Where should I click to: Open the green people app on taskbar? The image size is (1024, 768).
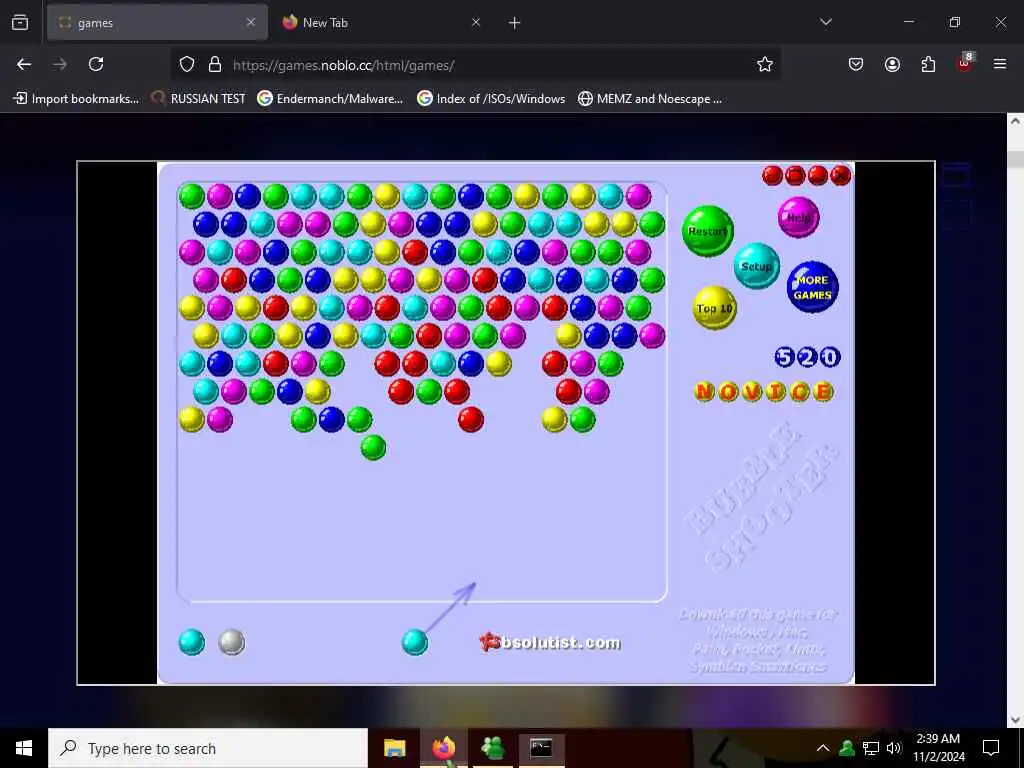[x=492, y=748]
